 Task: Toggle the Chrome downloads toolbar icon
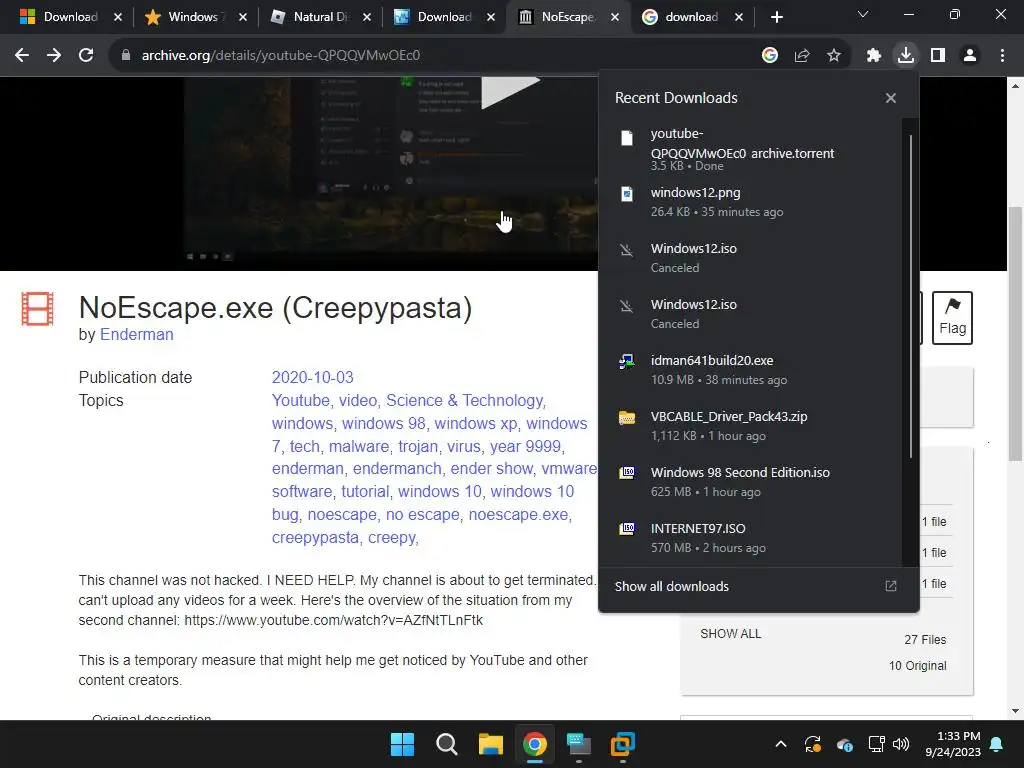point(906,56)
